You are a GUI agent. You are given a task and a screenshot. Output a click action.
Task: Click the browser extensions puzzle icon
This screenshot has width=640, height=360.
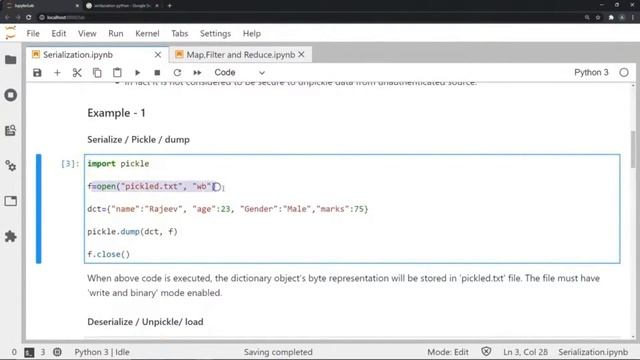pyautogui.click(x=611, y=18)
